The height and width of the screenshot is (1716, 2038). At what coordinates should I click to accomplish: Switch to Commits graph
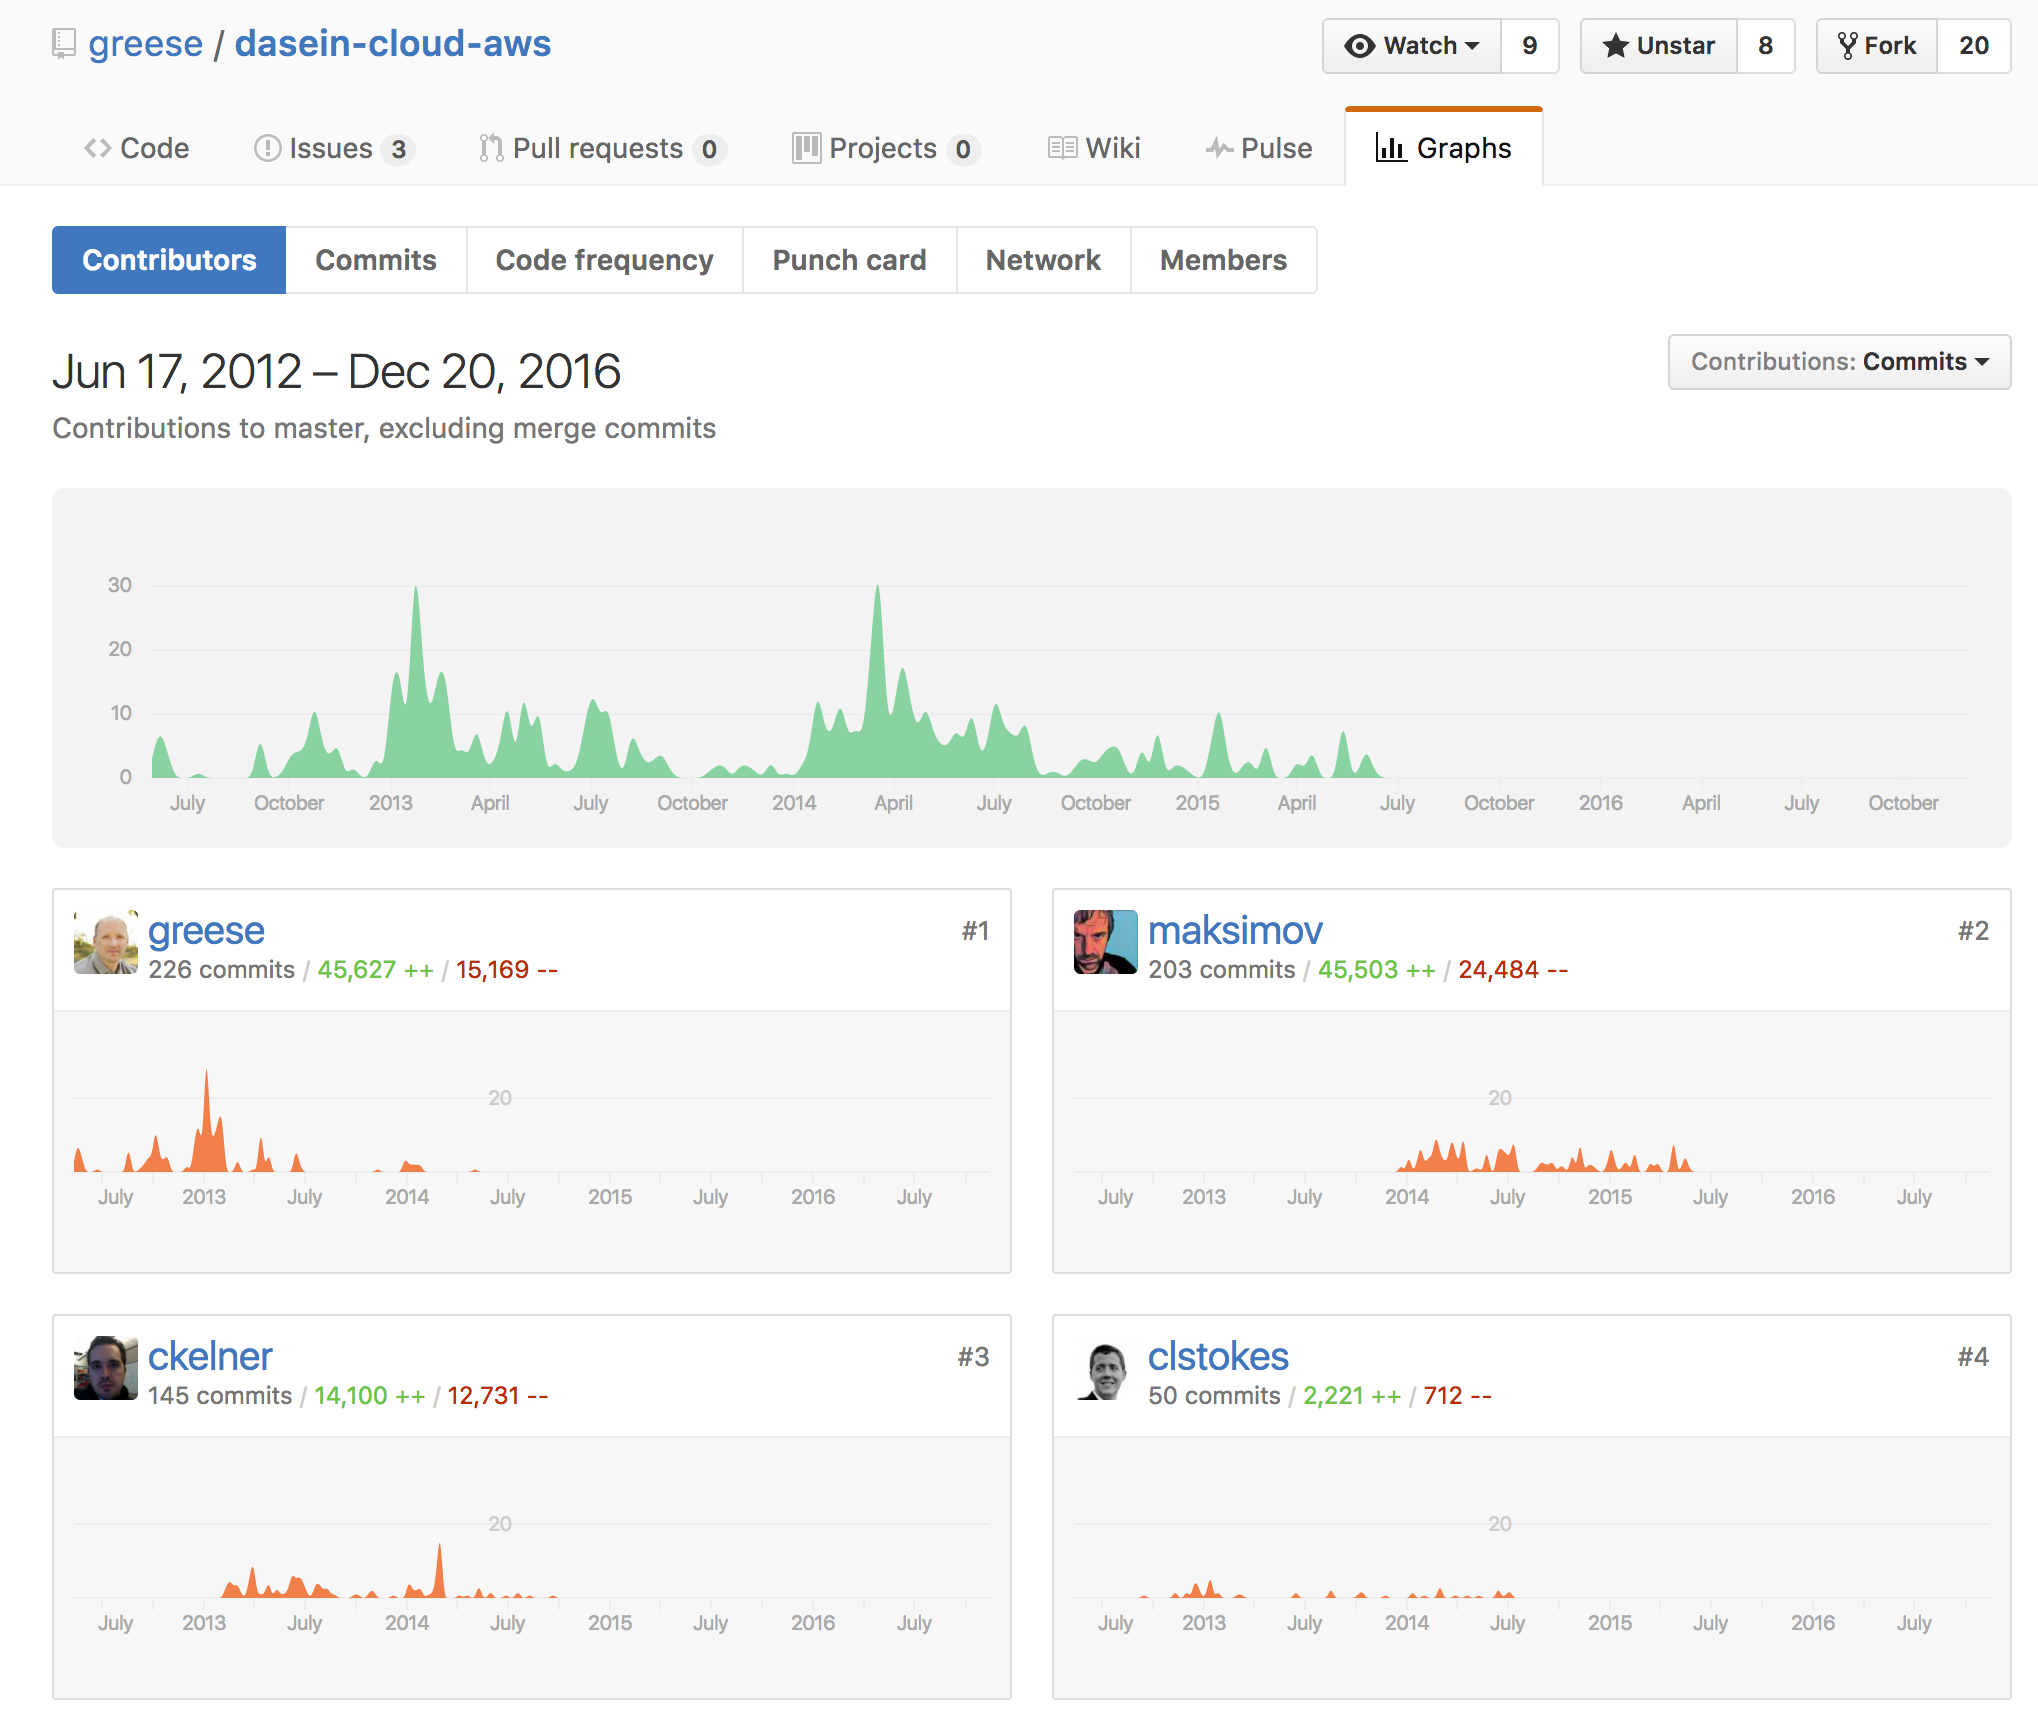point(376,260)
